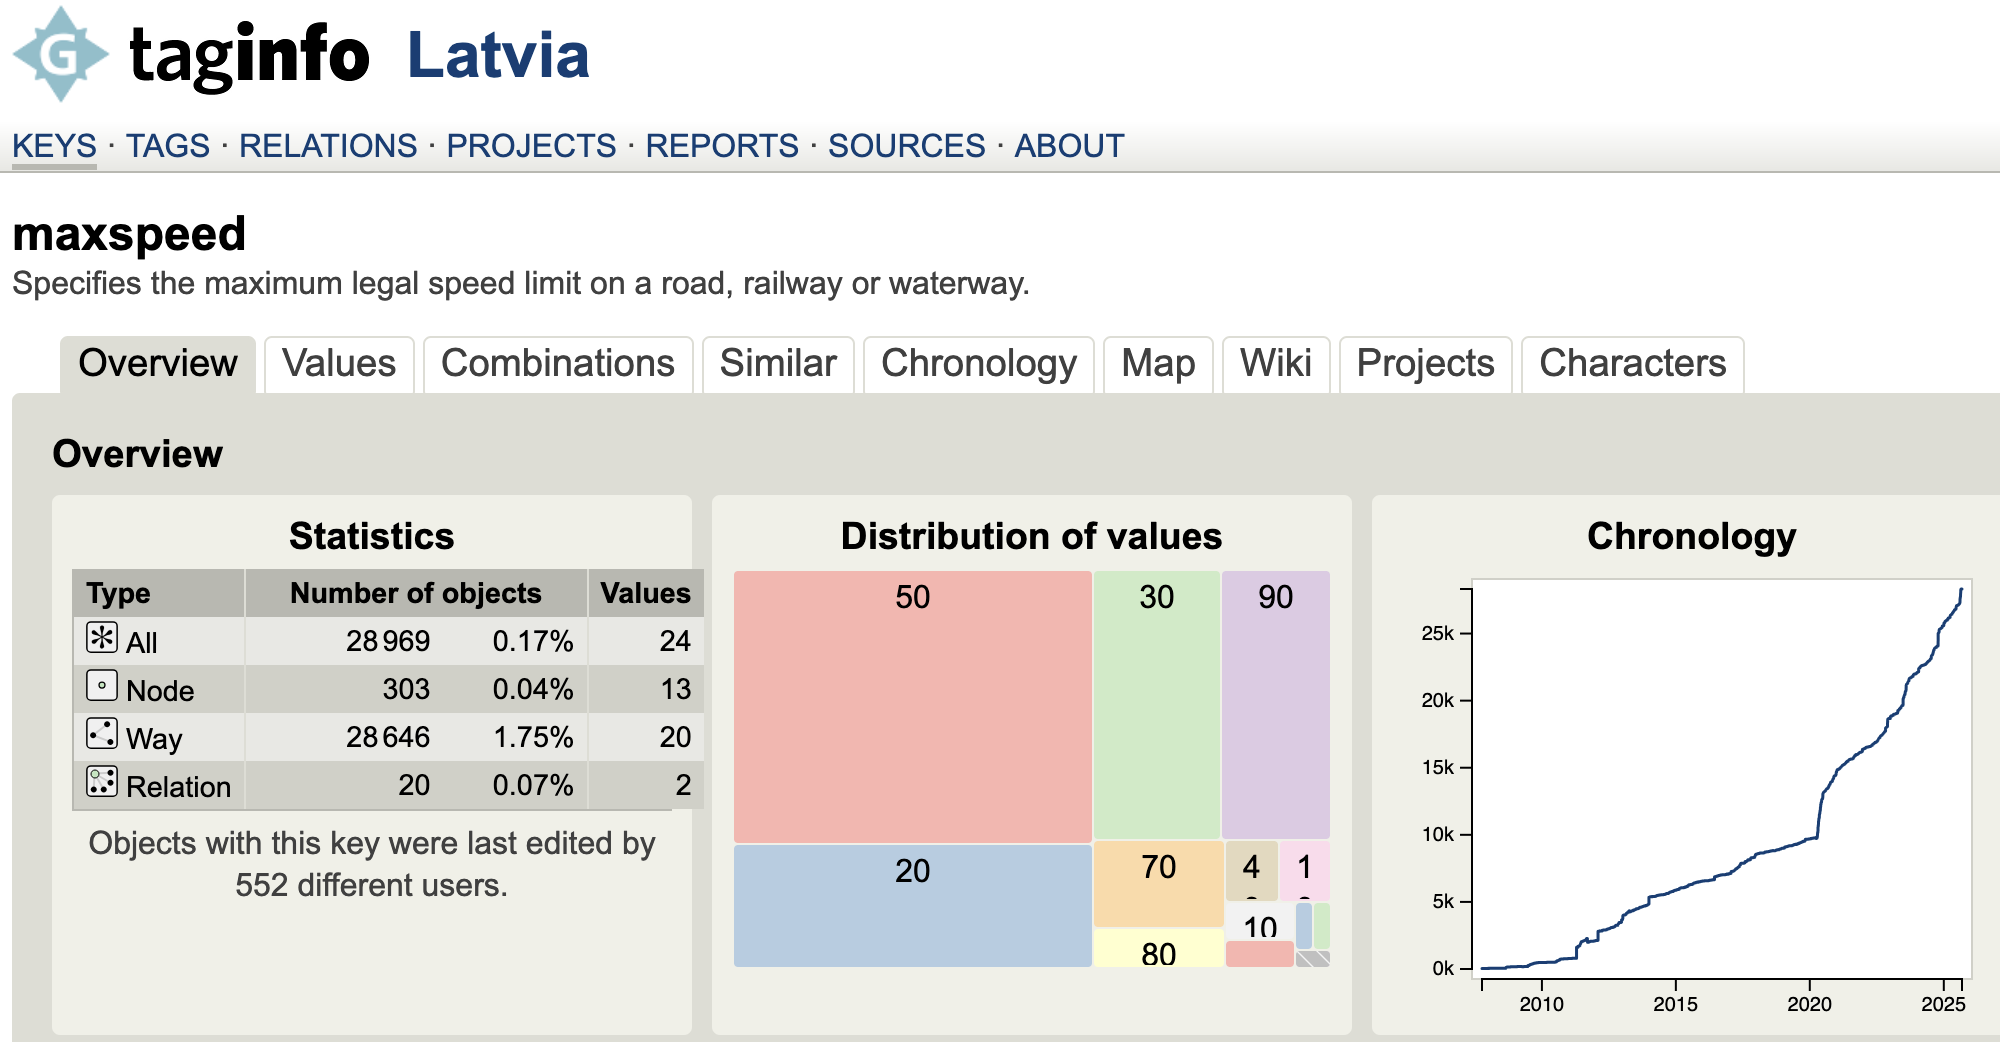
Task: Click the orange 70 value block
Action: [1158, 884]
